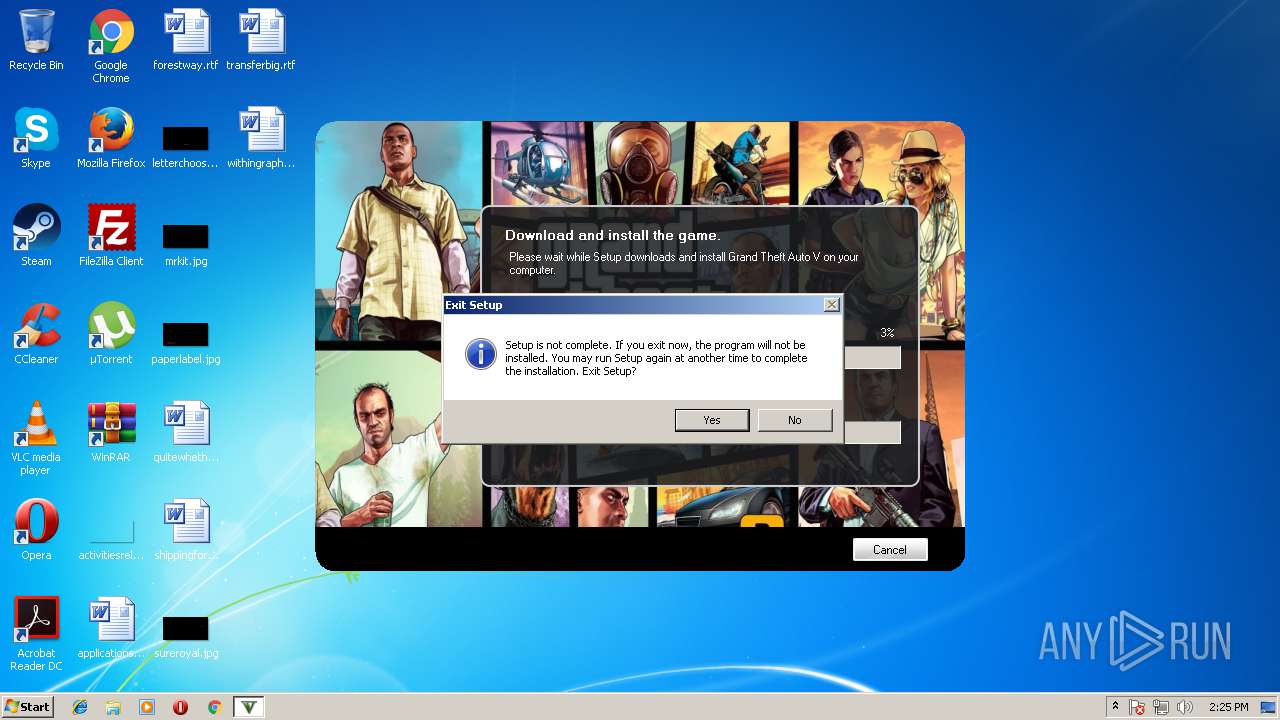The height and width of the screenshot is (720, 1280).
Task: Open the Skype desktop shortcut
Action: click(36, 138)
